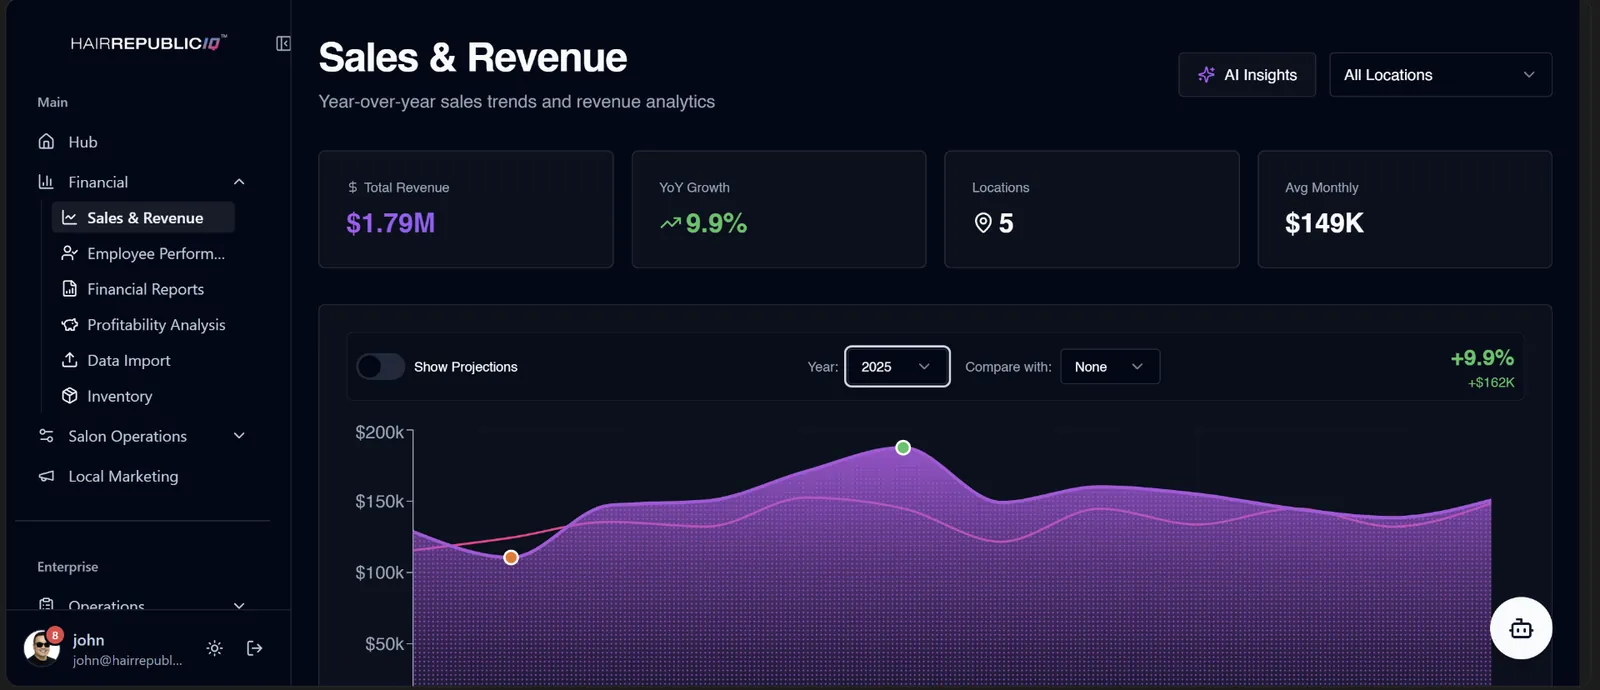This screenshot has height=690, width=1600.
Task: Click the chatbot assistant floating icon
Action: (x=1521, y=628)
